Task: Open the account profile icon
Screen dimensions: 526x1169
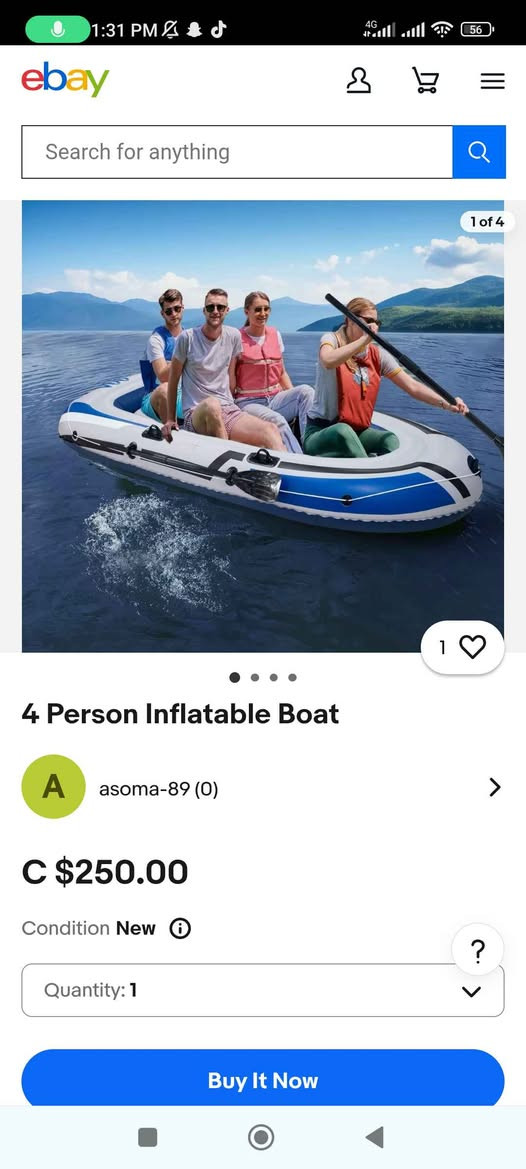Action: (358, 81)
